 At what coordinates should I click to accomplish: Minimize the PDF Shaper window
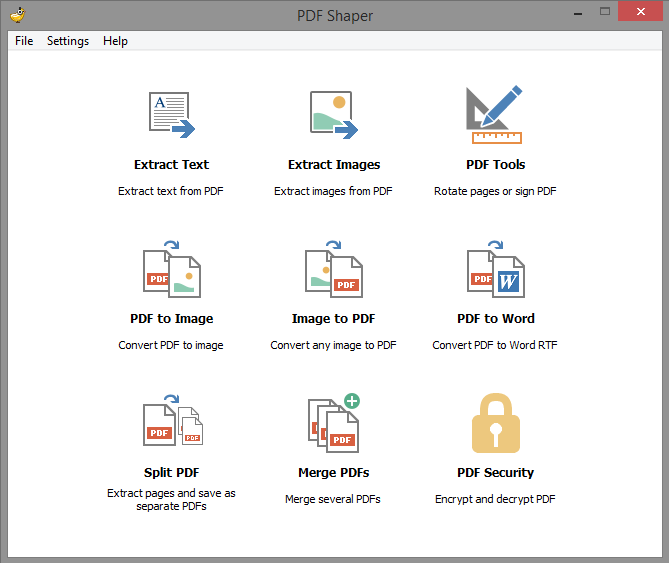pos(578,12)
